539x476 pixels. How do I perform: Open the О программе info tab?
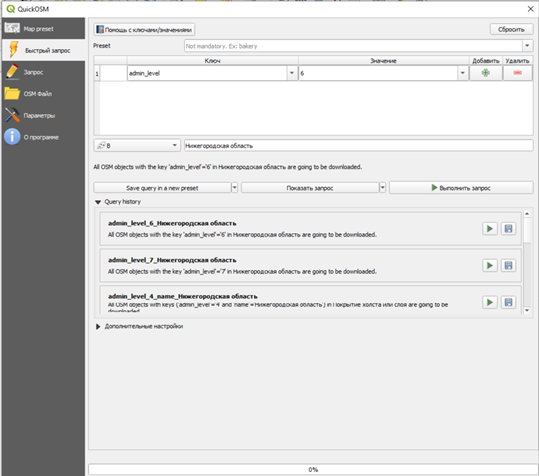(x=43, y=137)
